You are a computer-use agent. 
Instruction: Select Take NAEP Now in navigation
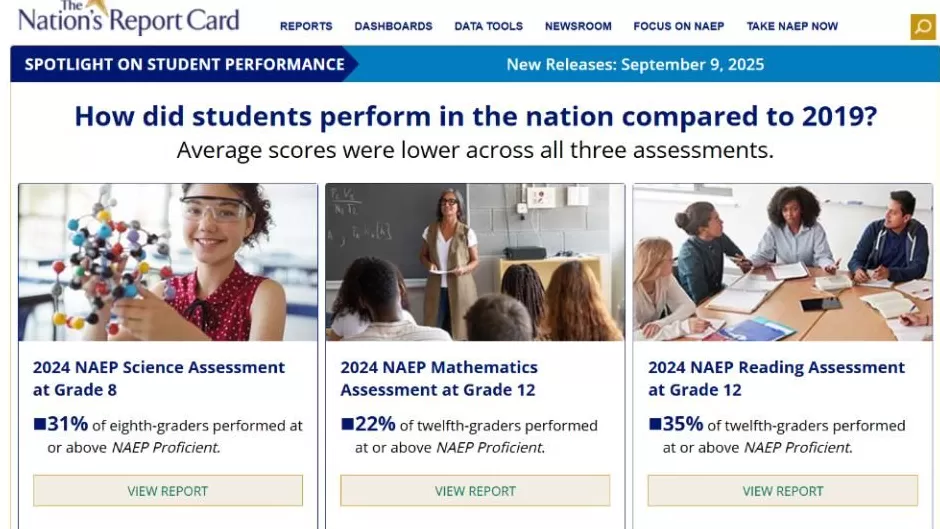pyautogui.click(x=792, y=27)
